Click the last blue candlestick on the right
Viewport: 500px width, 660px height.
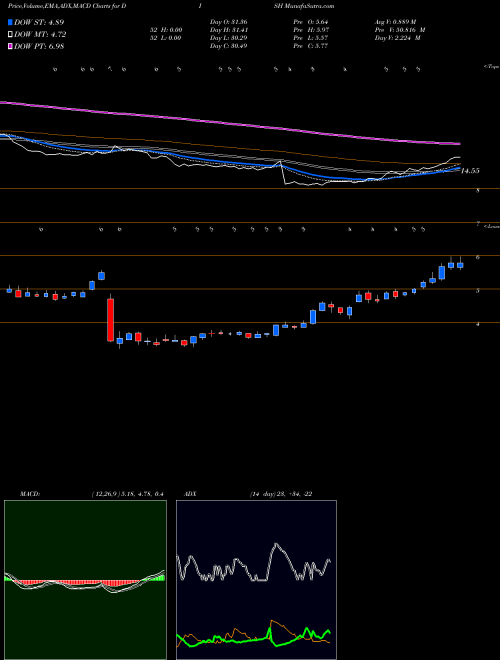click(x=460, y=265)
